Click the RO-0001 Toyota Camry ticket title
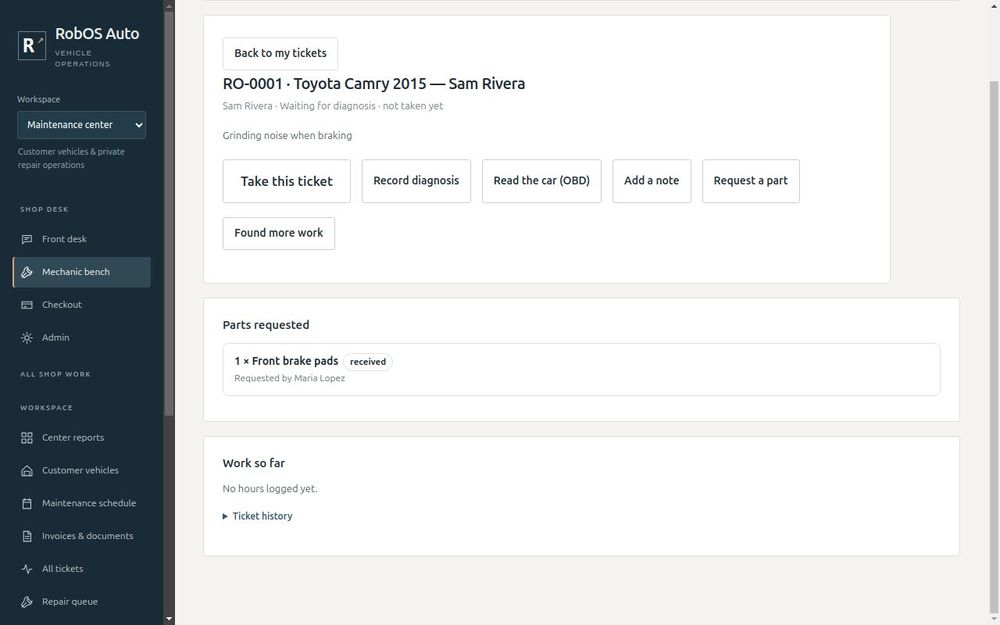Image resolution: width=1000 pixels, height=625 pixels. point(374,84)
